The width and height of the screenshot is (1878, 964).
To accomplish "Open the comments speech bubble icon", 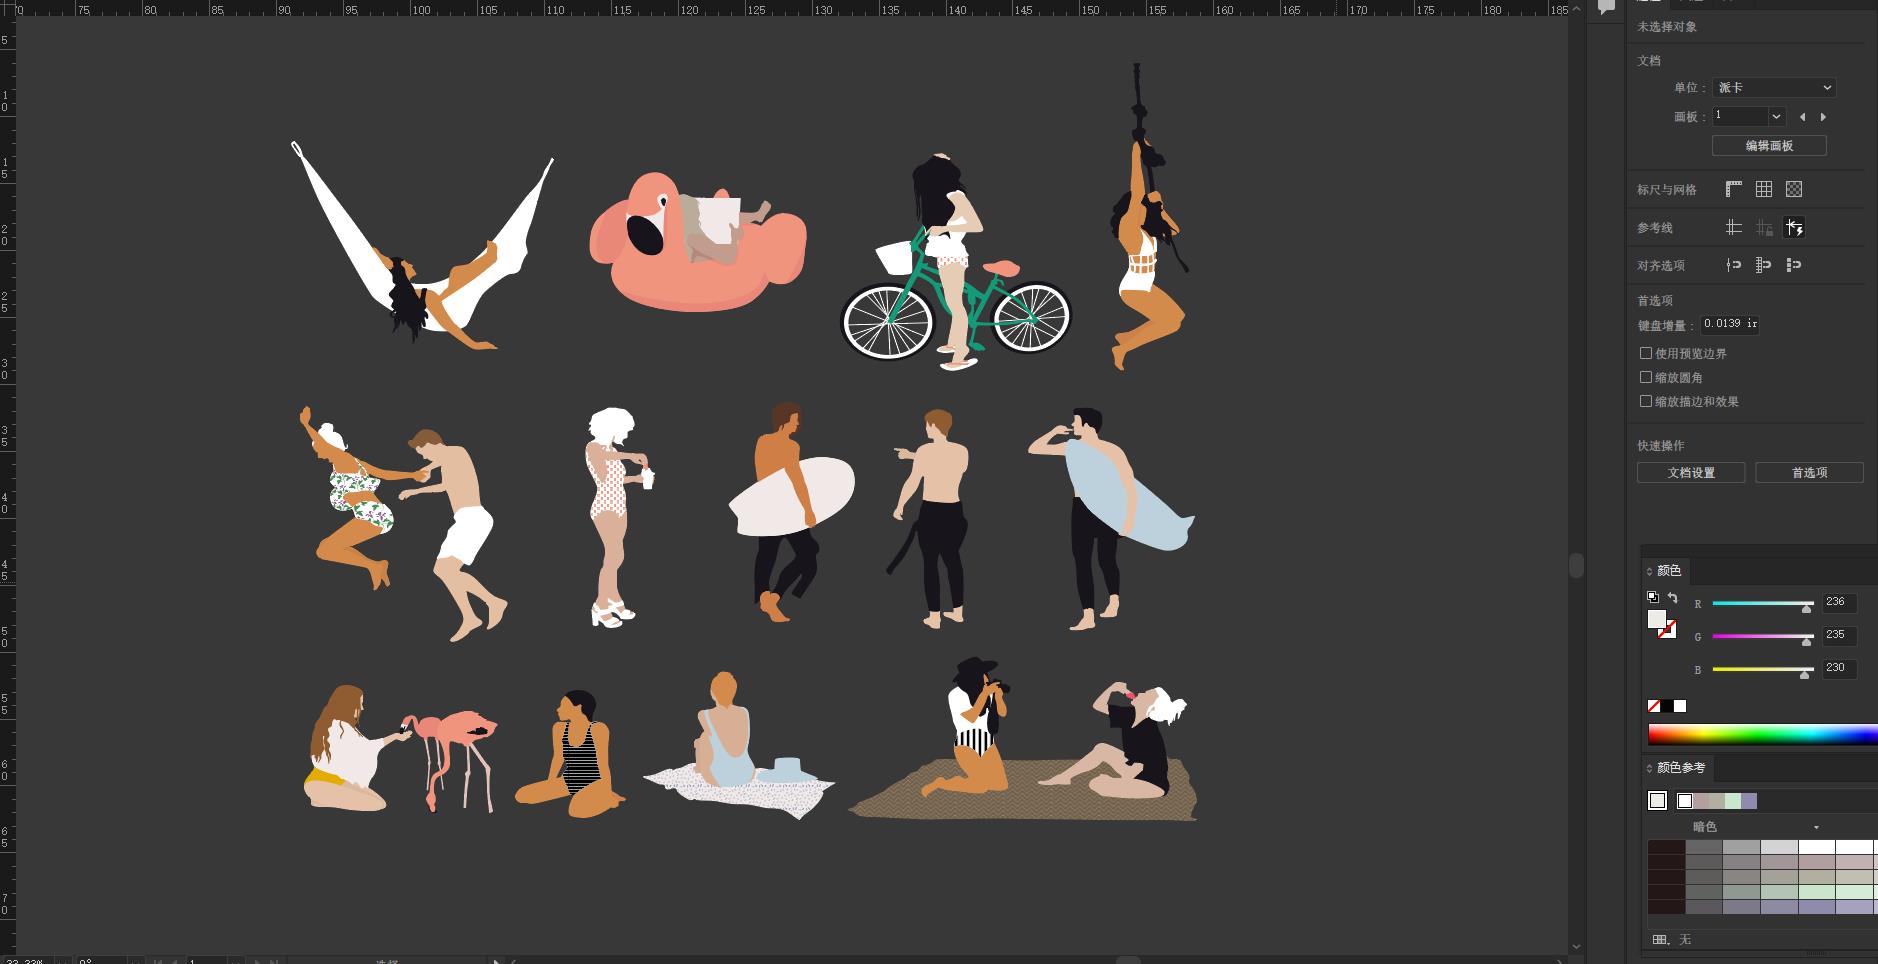I will click(x=1606, y=7).
